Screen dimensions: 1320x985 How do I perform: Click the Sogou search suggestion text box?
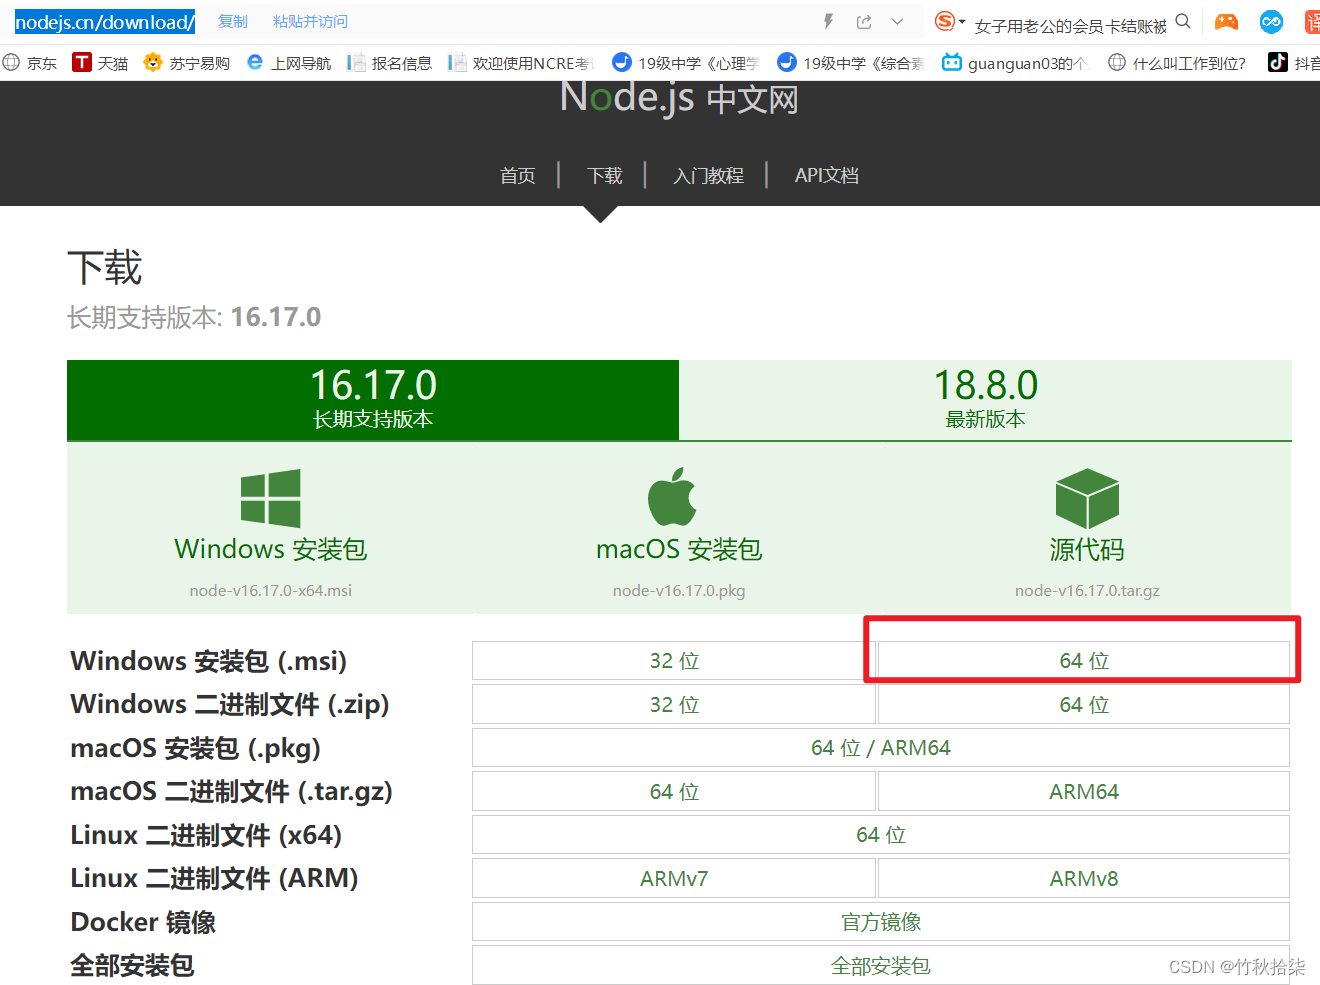click(1070, 25)
